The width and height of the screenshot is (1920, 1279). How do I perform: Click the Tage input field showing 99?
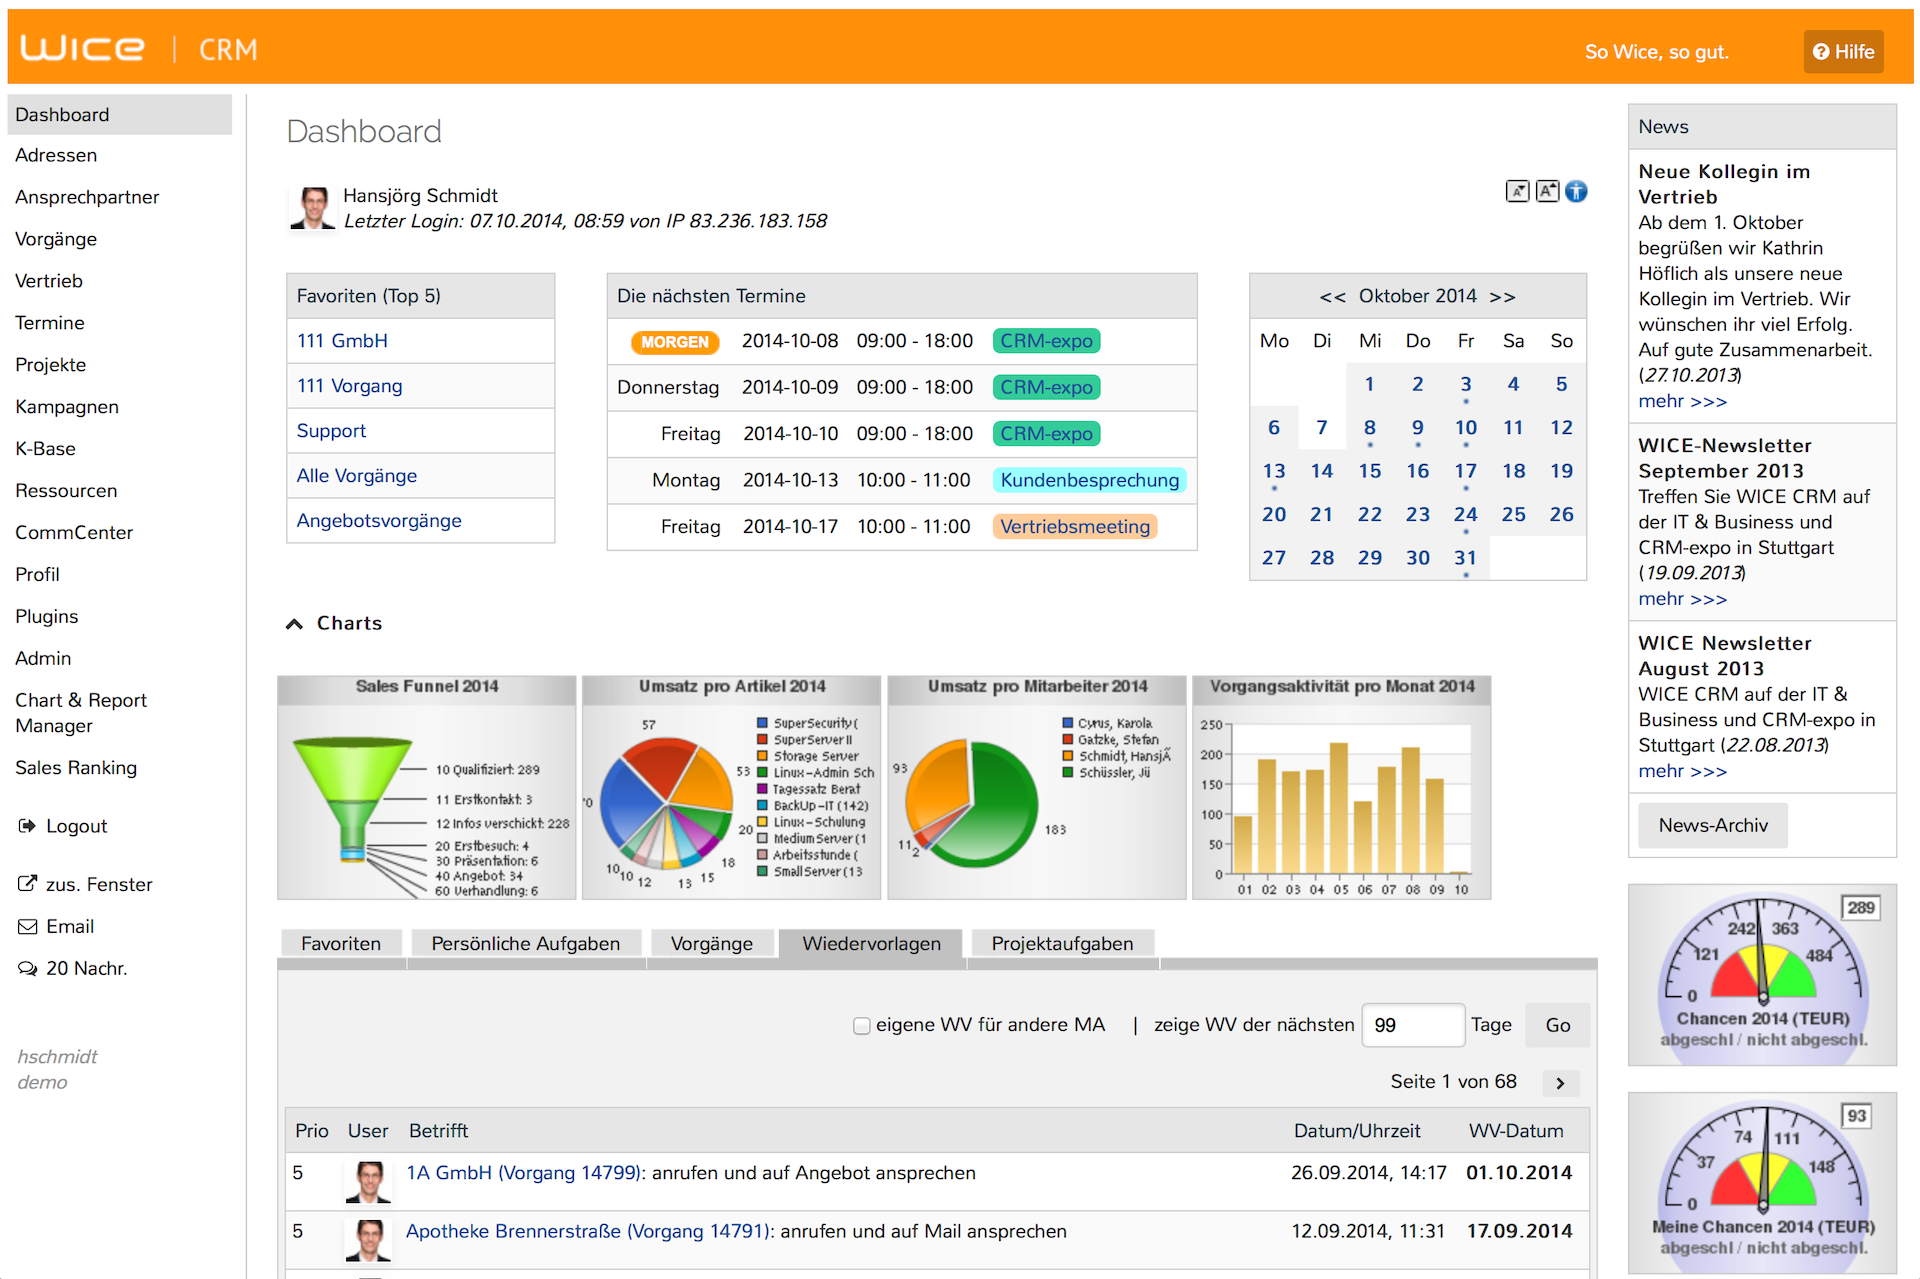point(1413,1025)
